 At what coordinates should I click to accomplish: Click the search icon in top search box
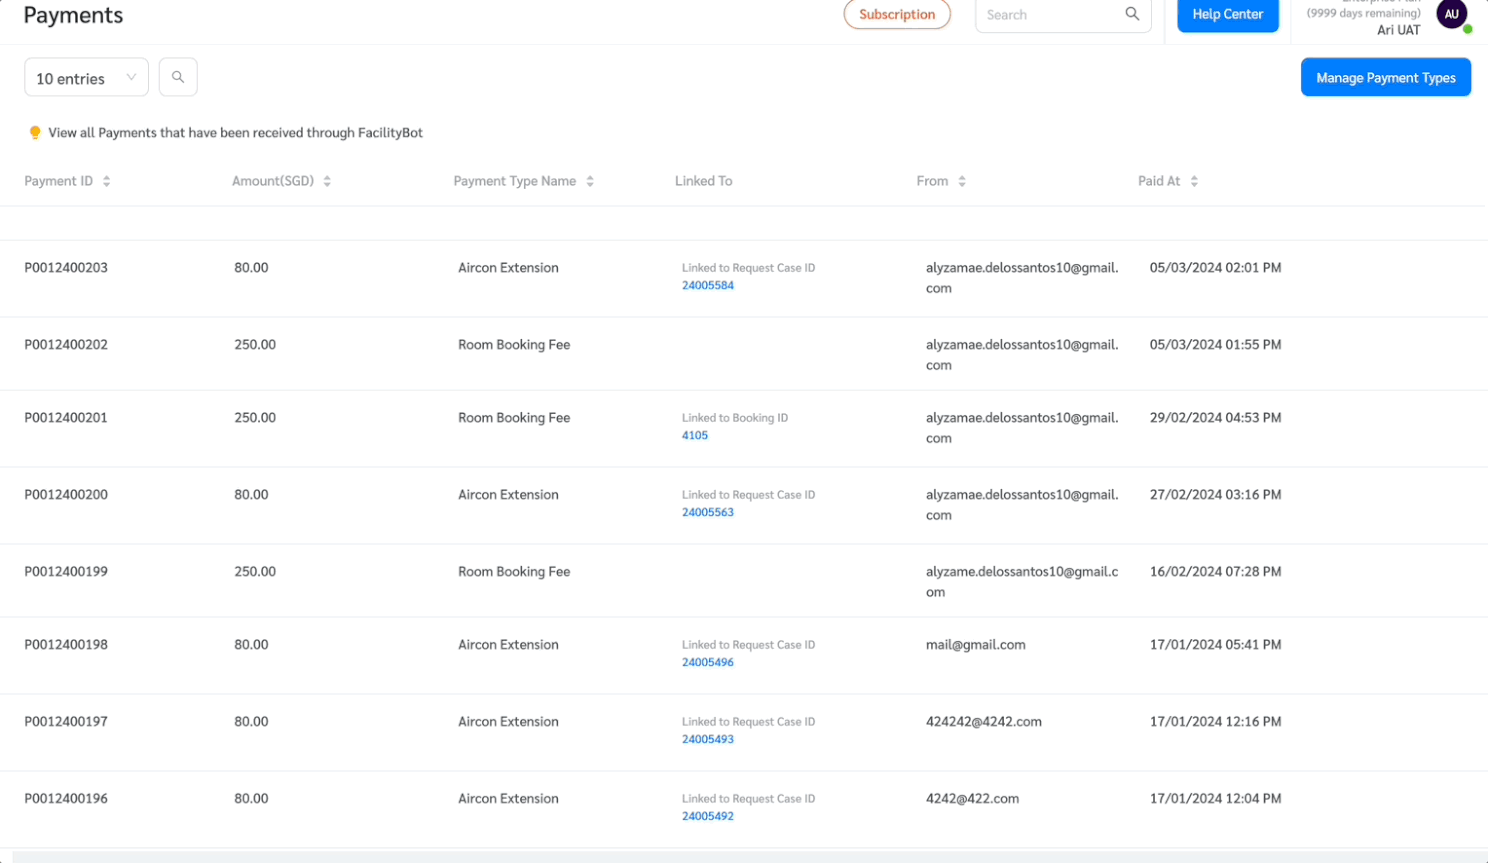(x=1132, y=14)
